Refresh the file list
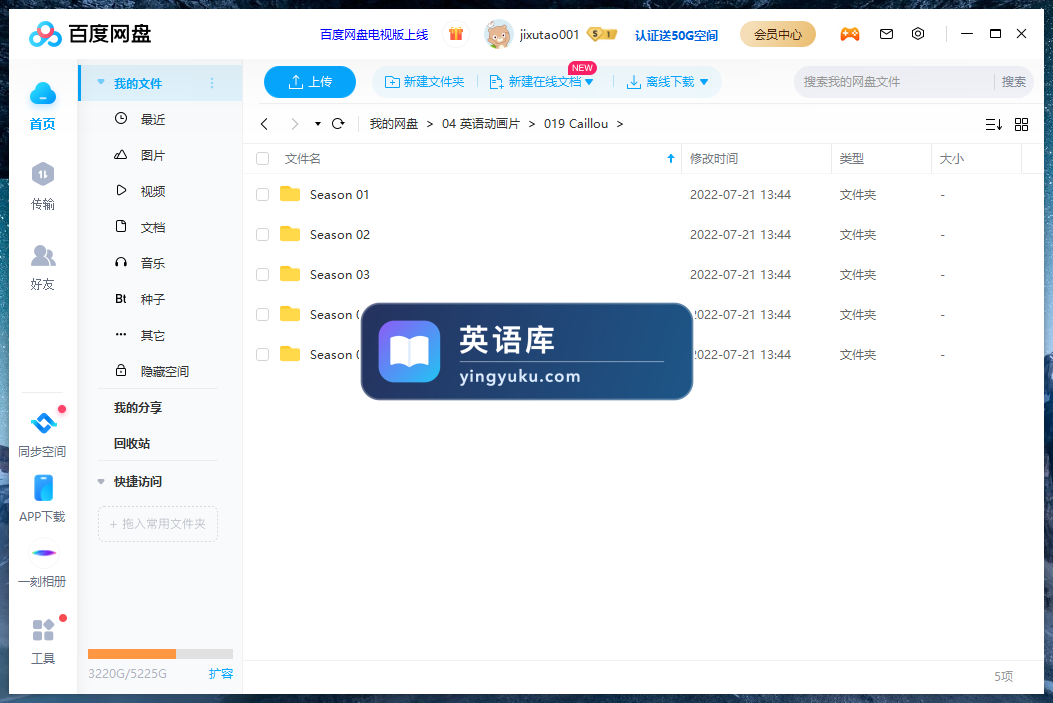The height and width of the screenshot is (703, 1053). [x=338, y=124]
